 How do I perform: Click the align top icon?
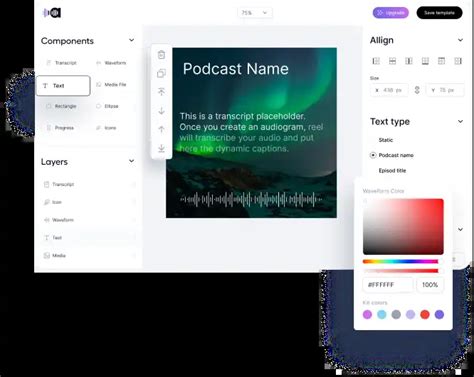point(441,61)
